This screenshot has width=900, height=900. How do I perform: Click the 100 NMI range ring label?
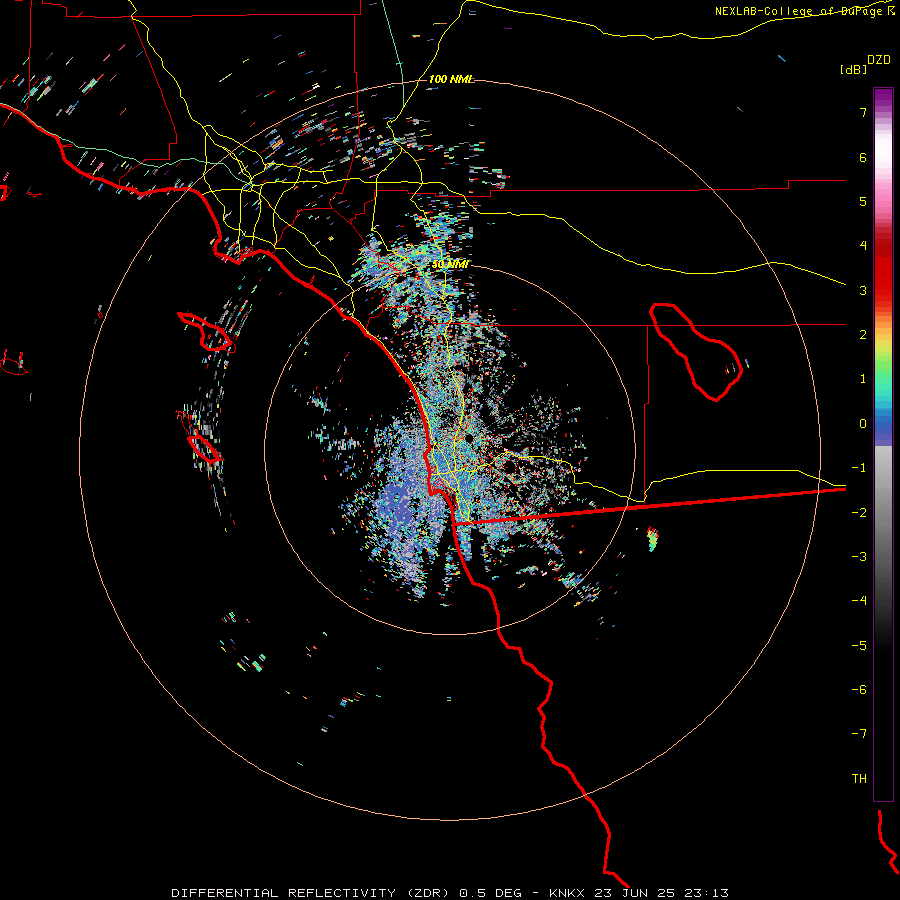451,79
